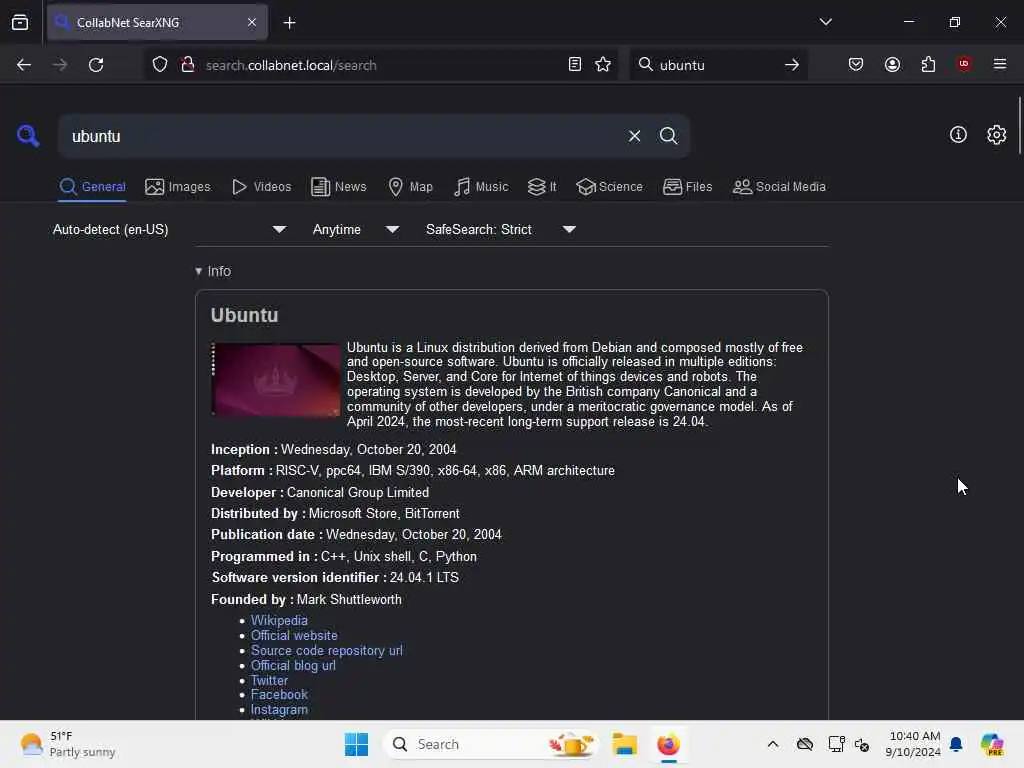
Task: Click the Windows taskbar Search box
Action: click(x=491, y=744)
